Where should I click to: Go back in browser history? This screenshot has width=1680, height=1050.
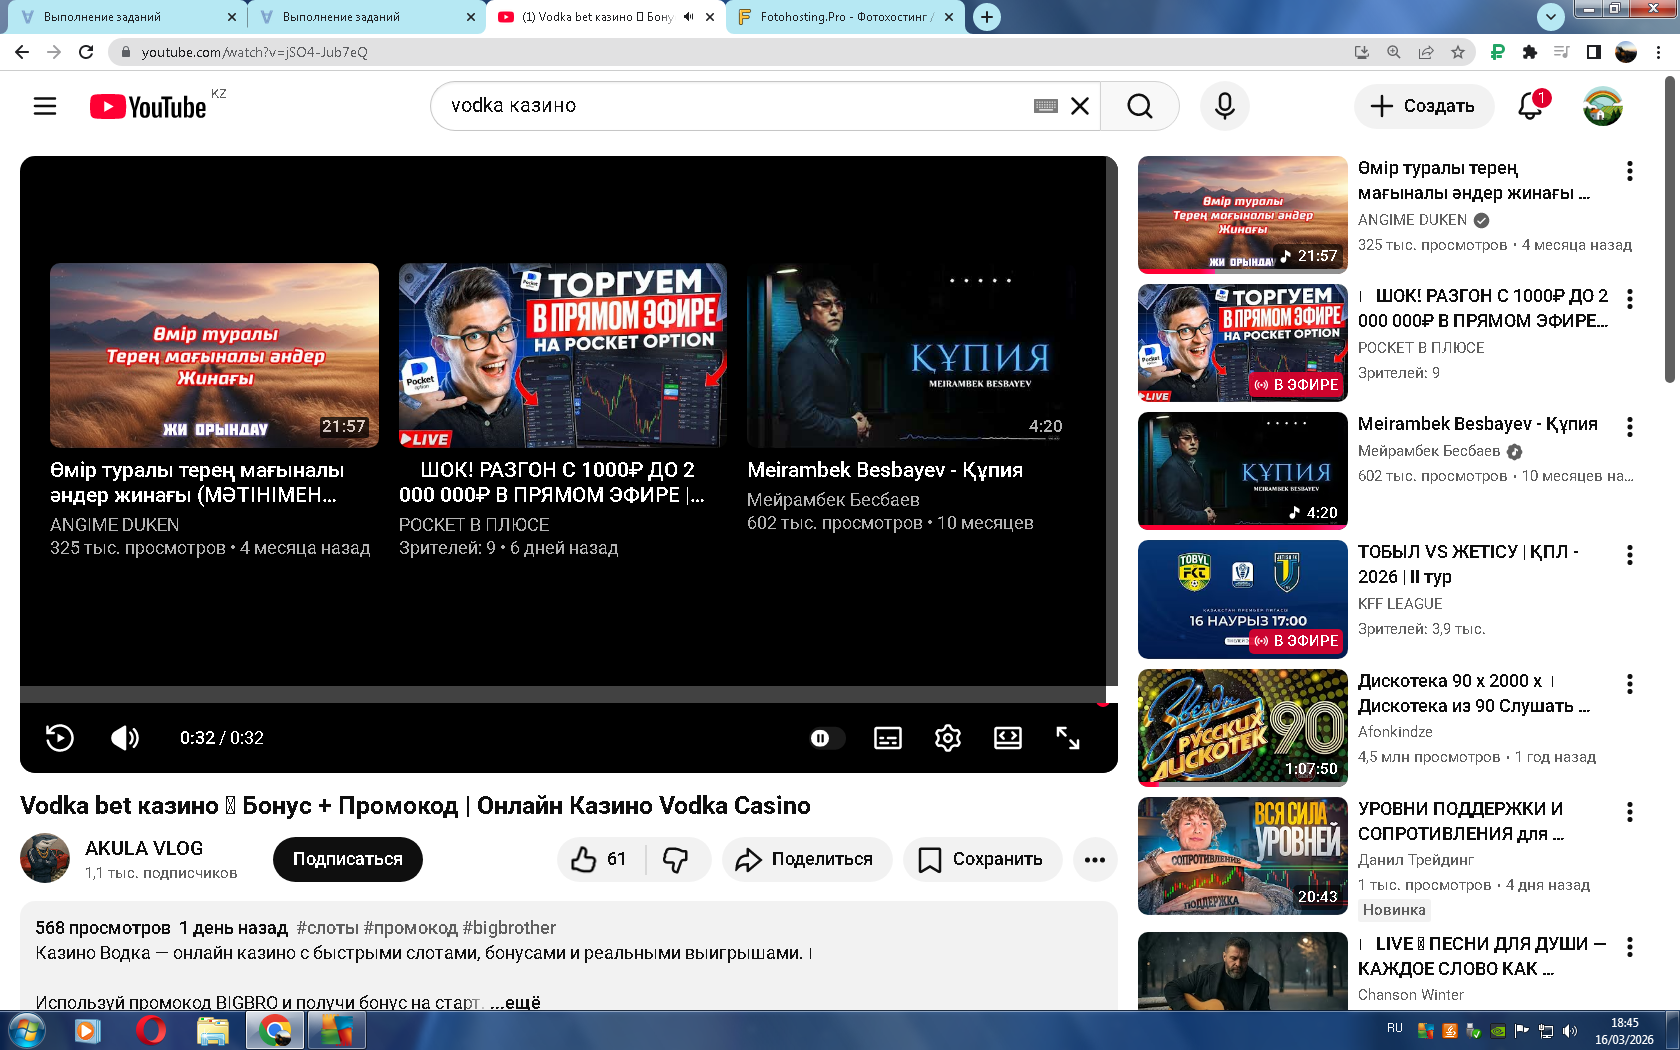[22, 52]
